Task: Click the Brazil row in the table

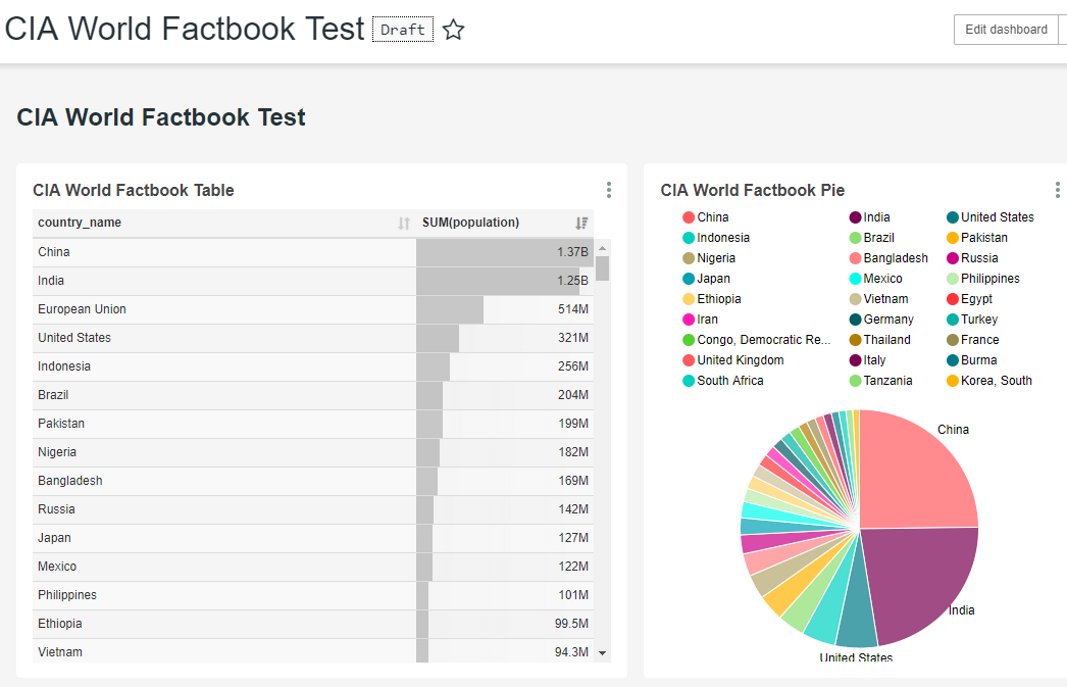Action: tap(54, 395)
